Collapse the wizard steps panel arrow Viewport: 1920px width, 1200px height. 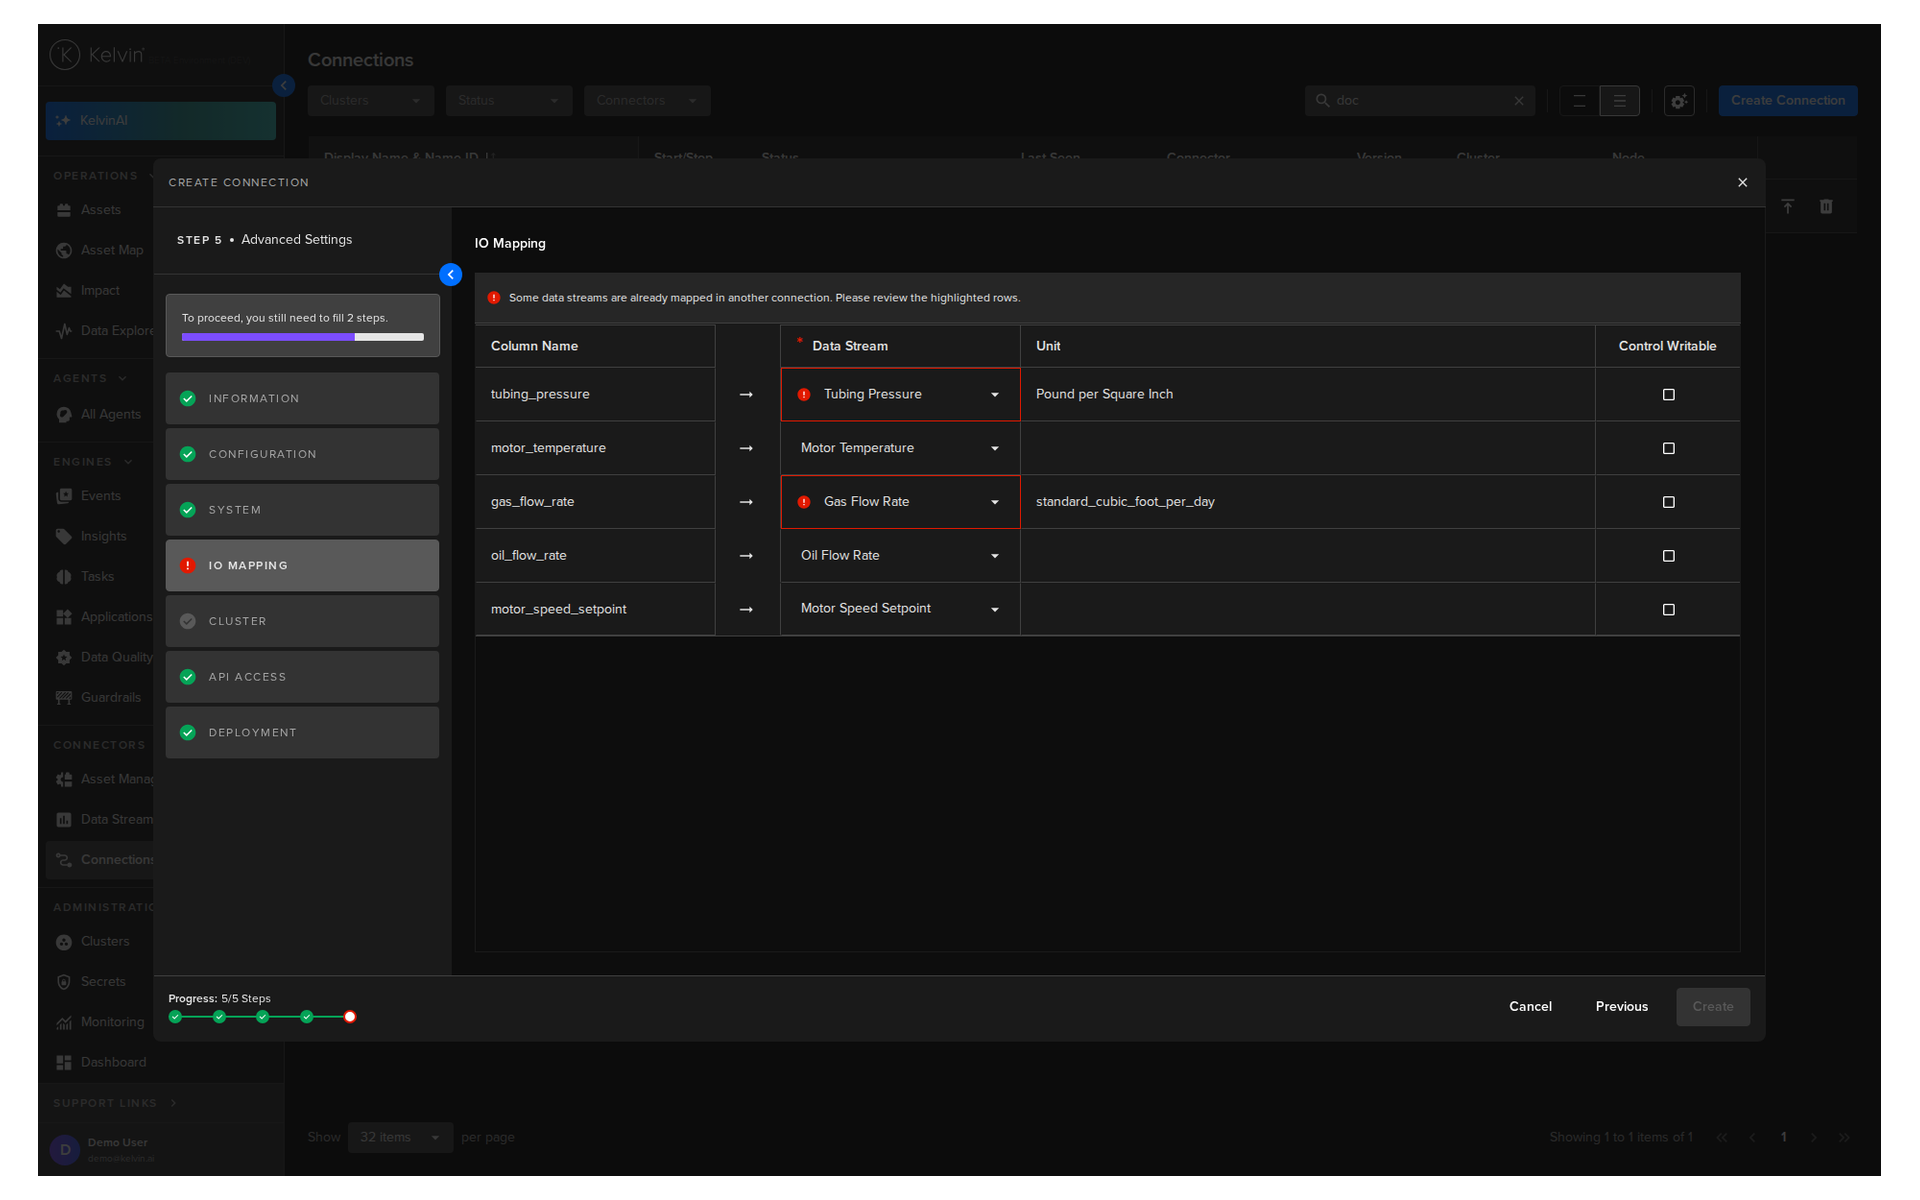point(451,275)
